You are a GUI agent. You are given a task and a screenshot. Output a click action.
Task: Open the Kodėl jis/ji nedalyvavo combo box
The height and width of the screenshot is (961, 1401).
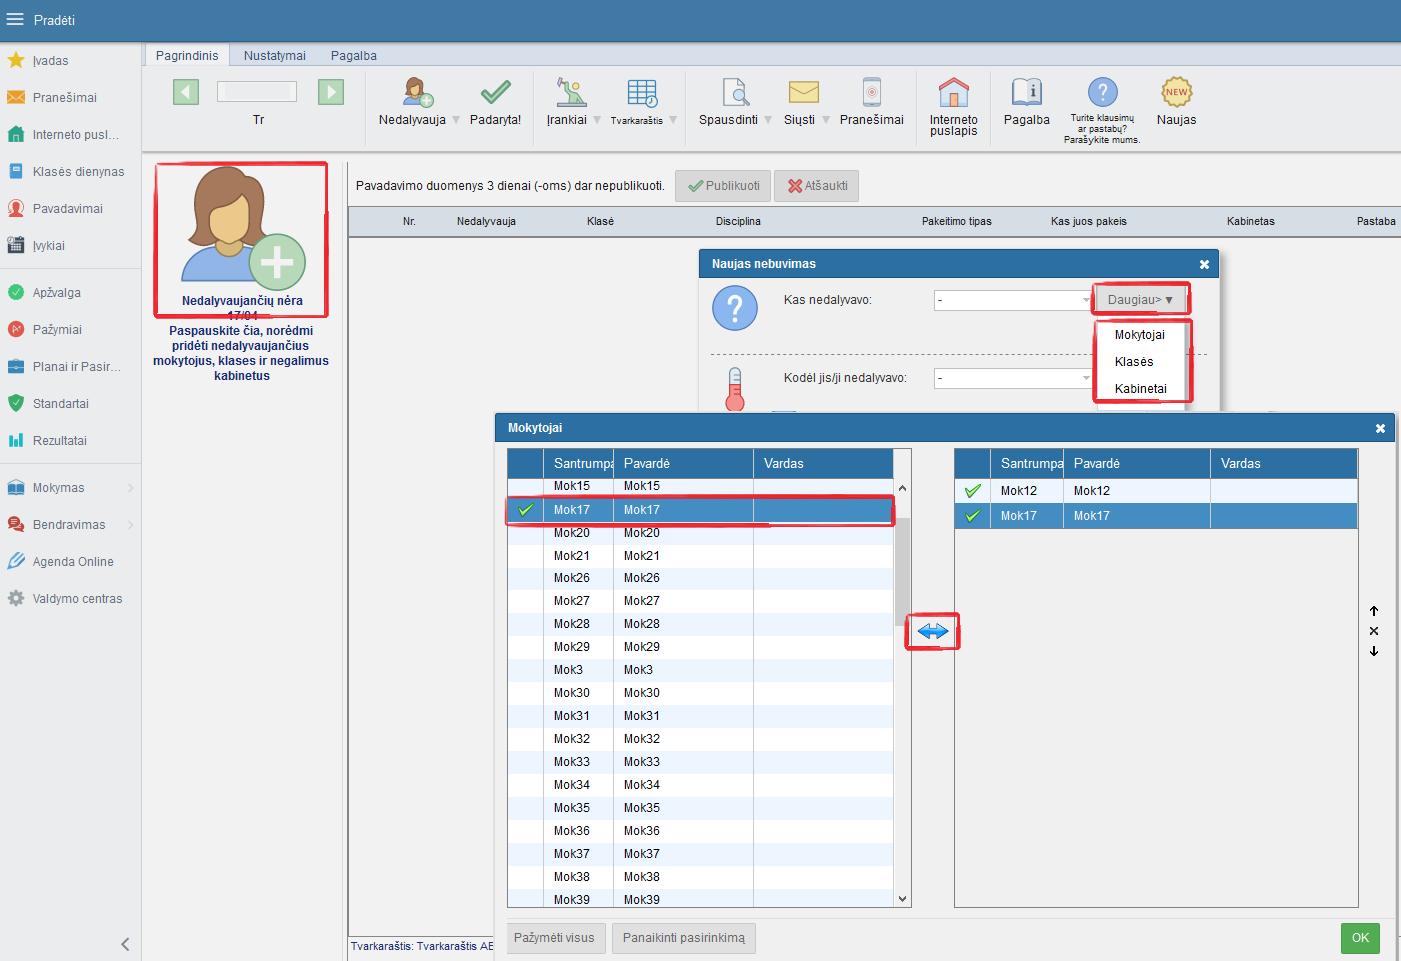click(1013, 378)
